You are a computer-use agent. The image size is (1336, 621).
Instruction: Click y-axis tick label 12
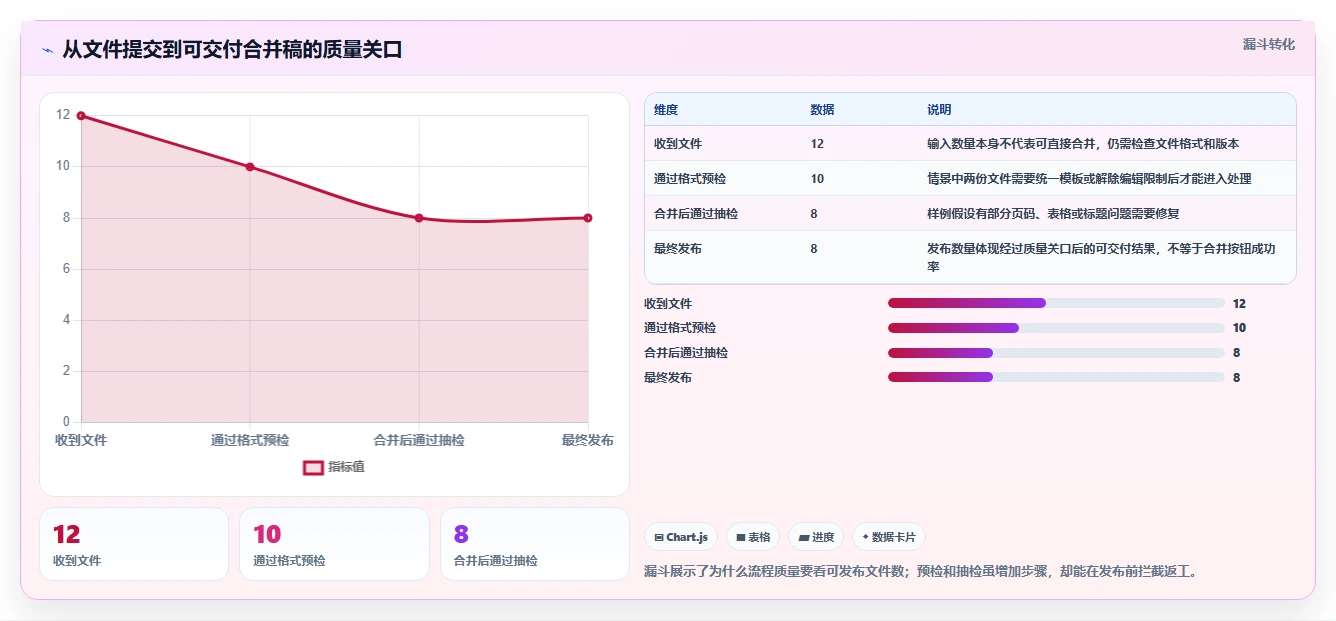pyautogui.click(x=63, y=115)
